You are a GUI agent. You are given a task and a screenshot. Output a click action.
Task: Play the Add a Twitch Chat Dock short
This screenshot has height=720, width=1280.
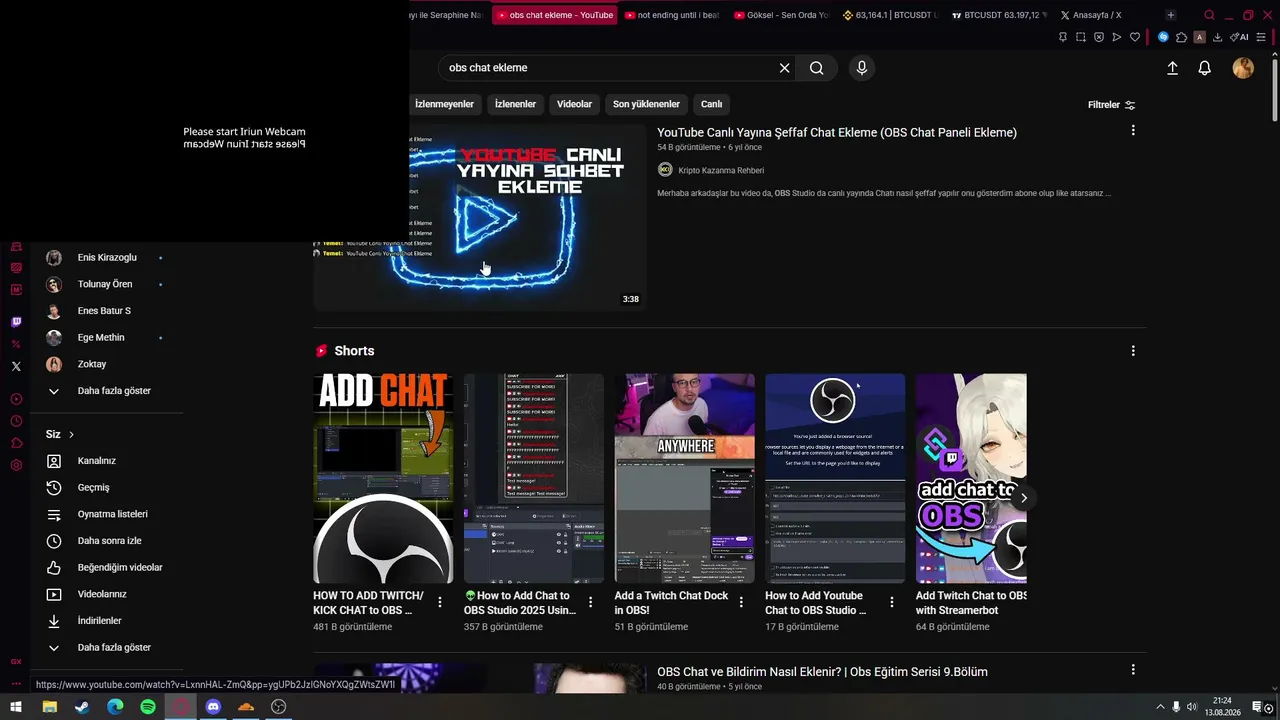pos(685,478)
